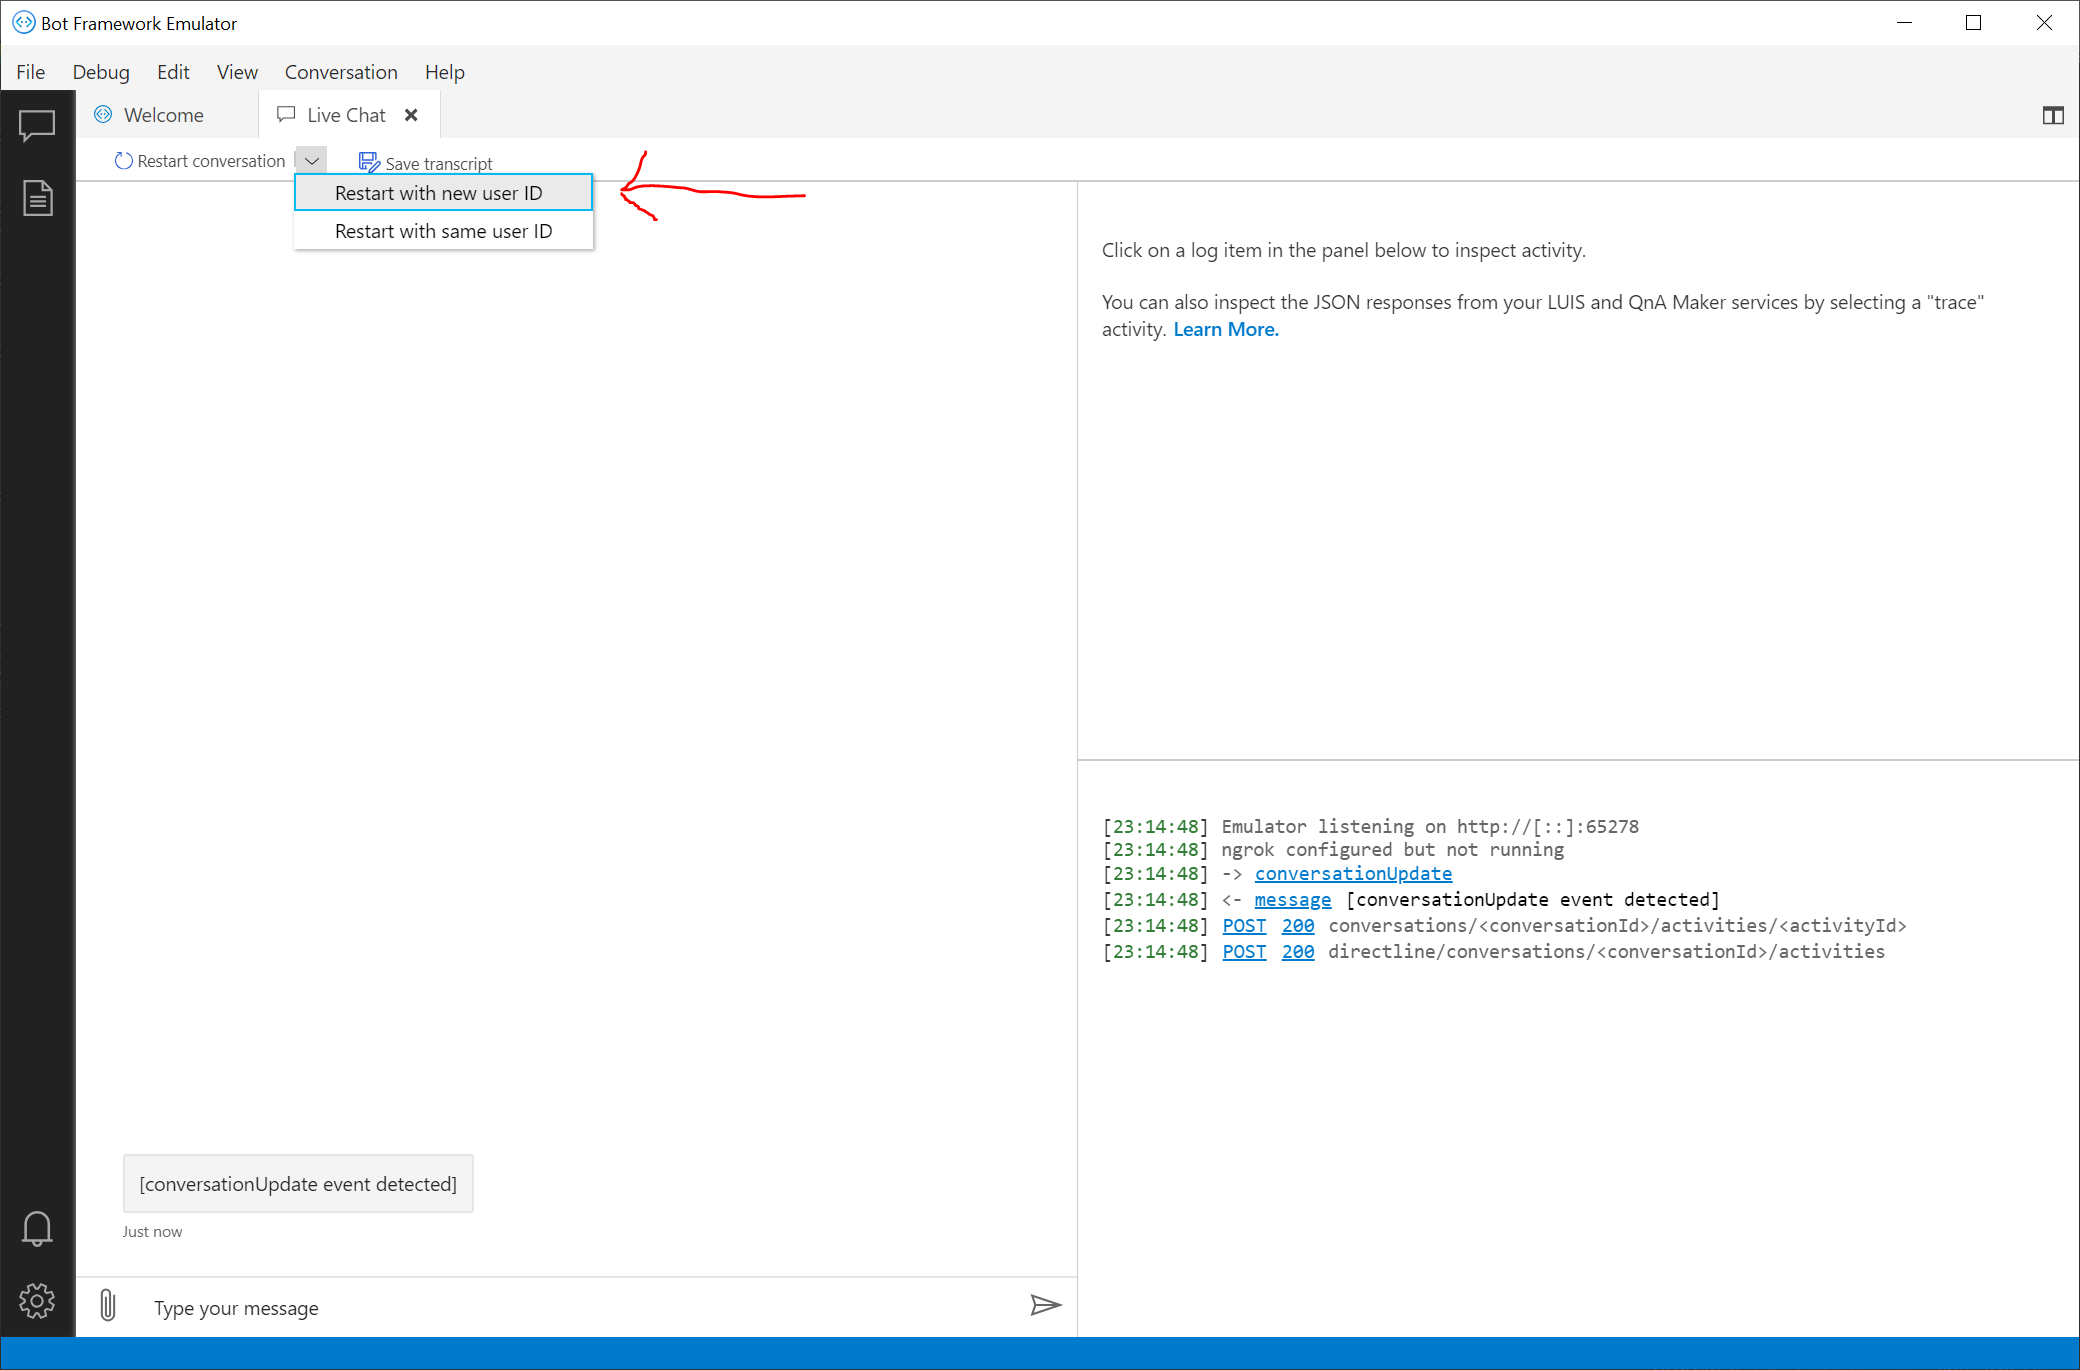Screen dimensions: 2080x1370
Task: Toggle the inspector panel layout icon
Action: click(2052, 115)
